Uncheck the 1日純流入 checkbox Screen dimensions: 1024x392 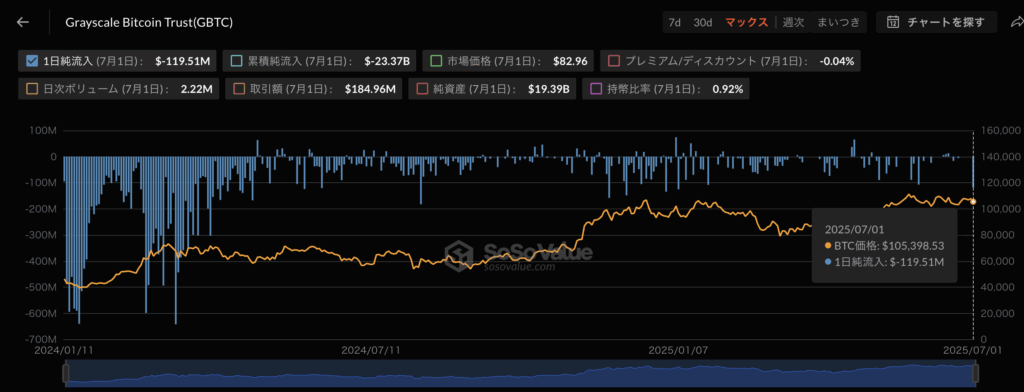(x=31, y=61)
